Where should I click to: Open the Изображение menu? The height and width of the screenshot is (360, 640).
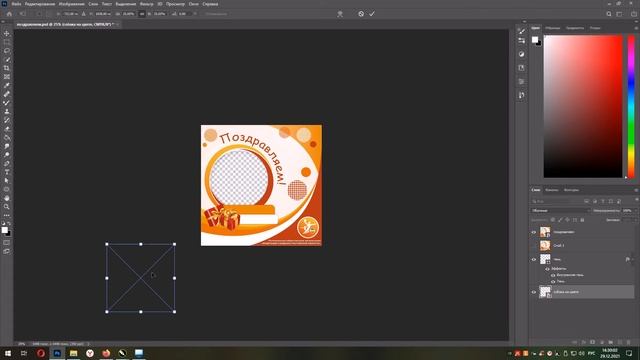(71, 4)
